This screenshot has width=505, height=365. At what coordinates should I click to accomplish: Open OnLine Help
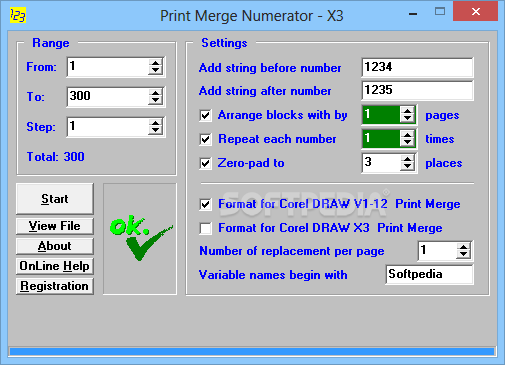tap(55, 266)
